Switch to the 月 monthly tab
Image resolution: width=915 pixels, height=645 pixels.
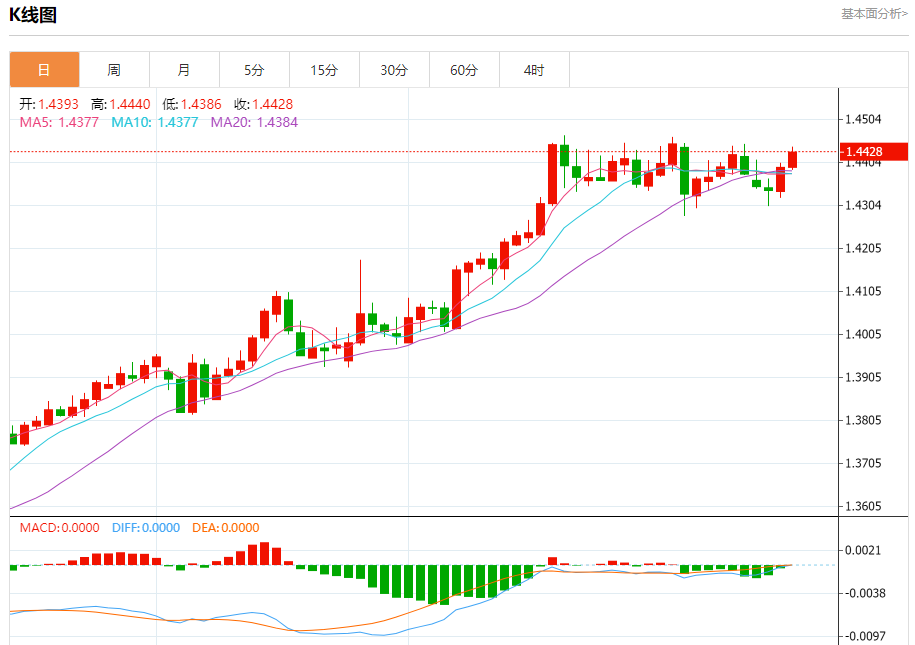184,70
